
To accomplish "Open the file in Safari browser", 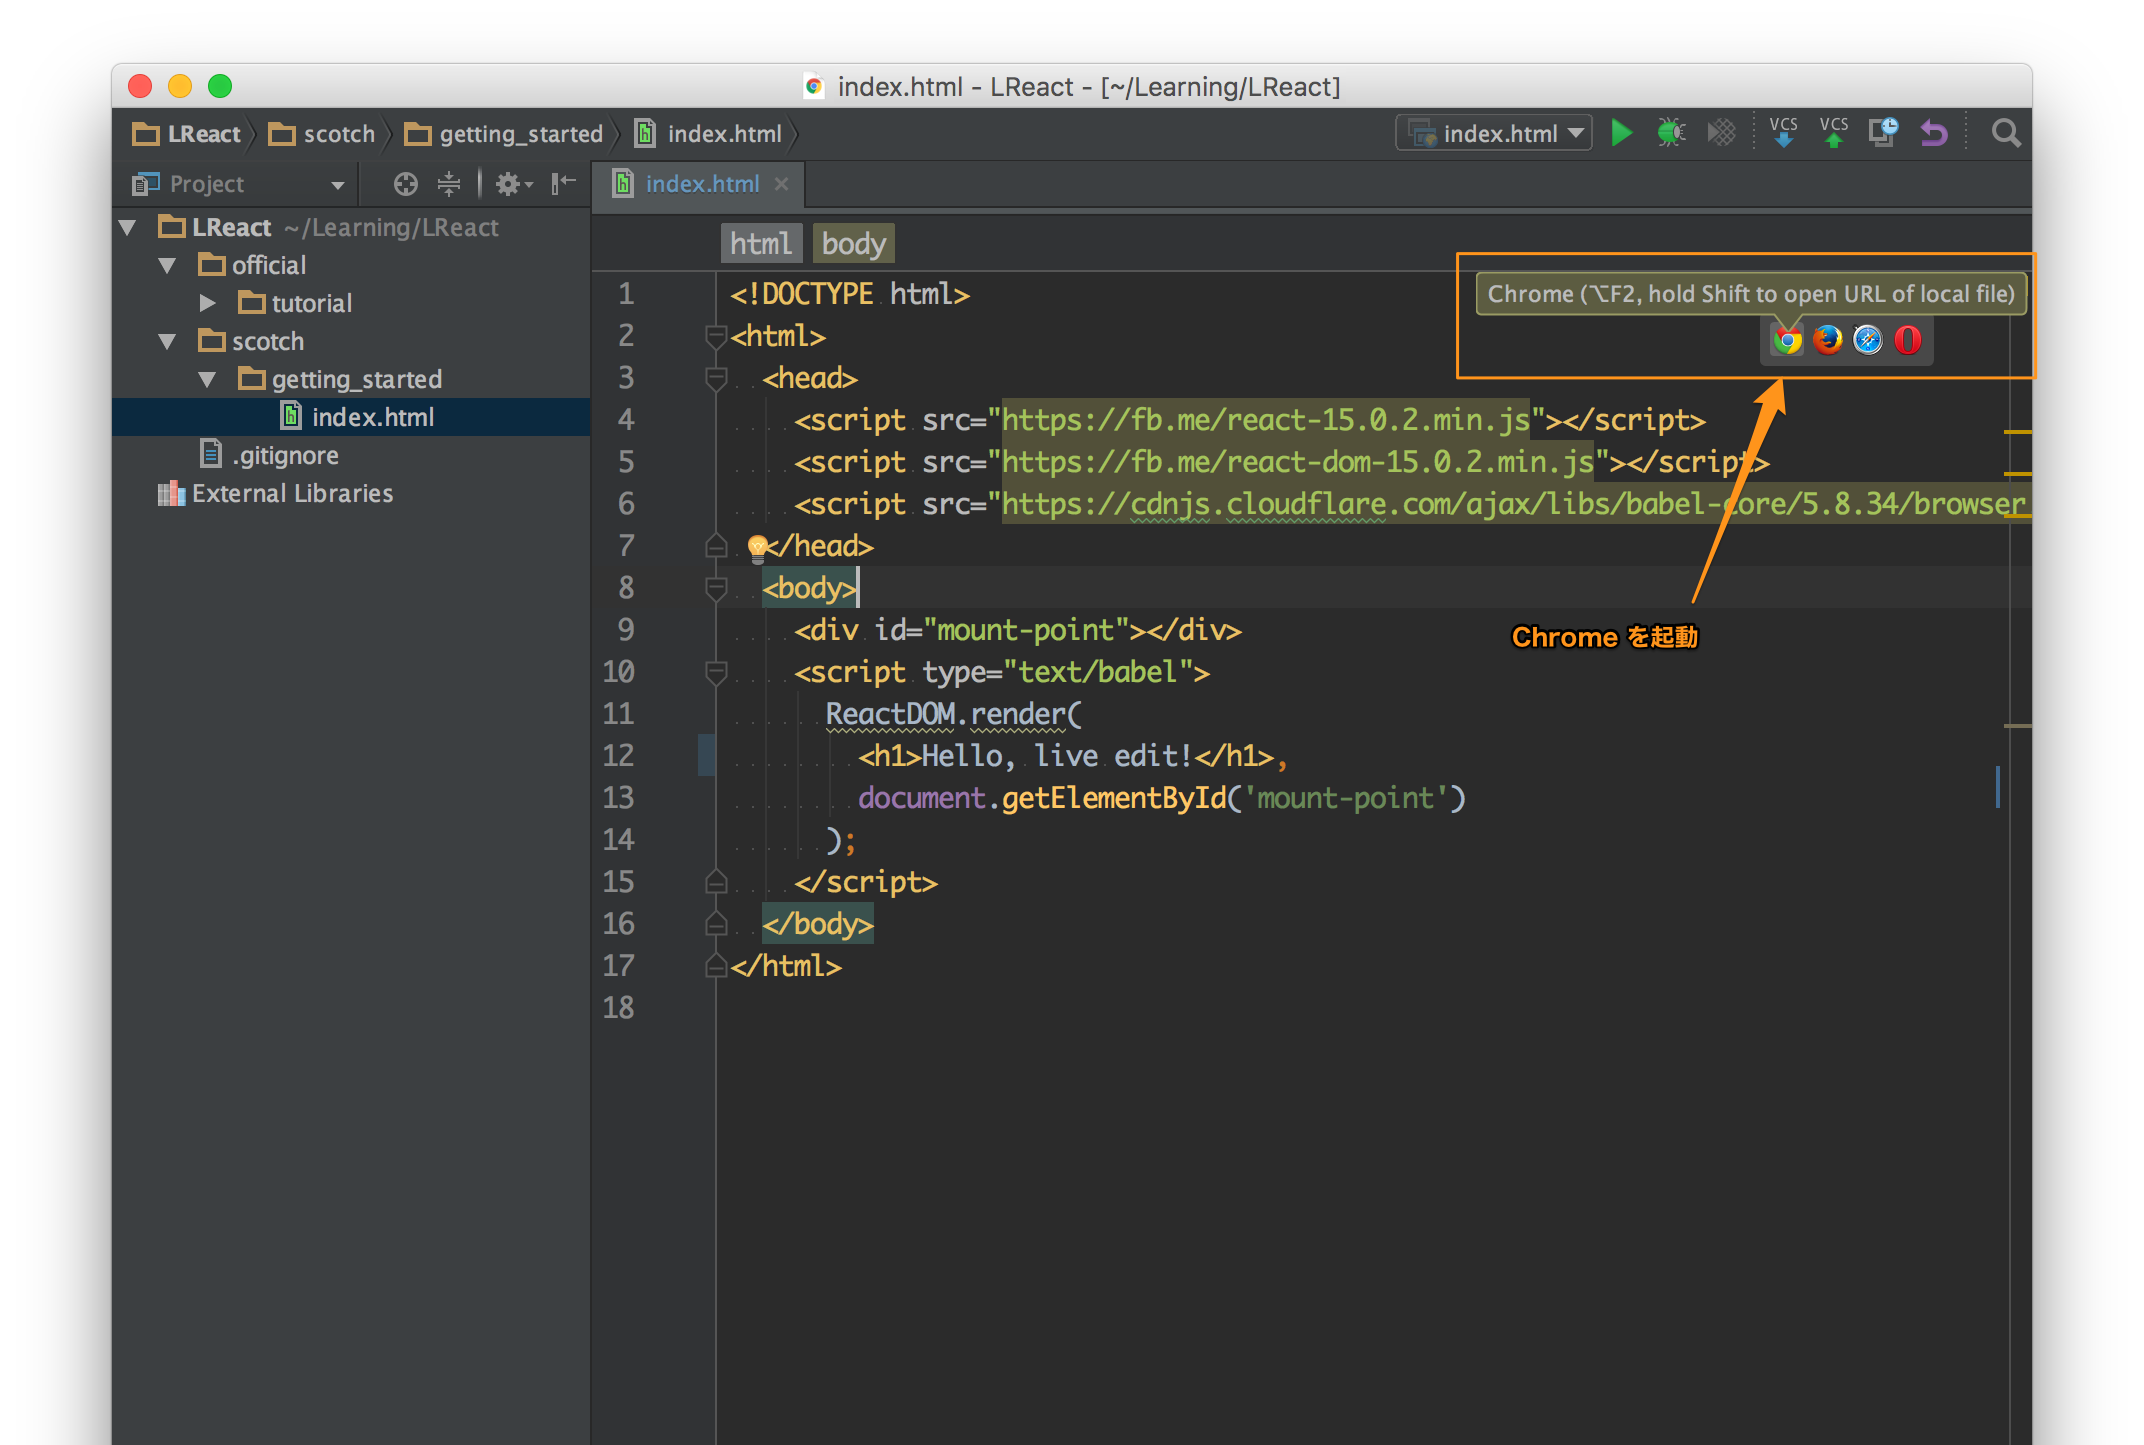I will (1867, 341).
